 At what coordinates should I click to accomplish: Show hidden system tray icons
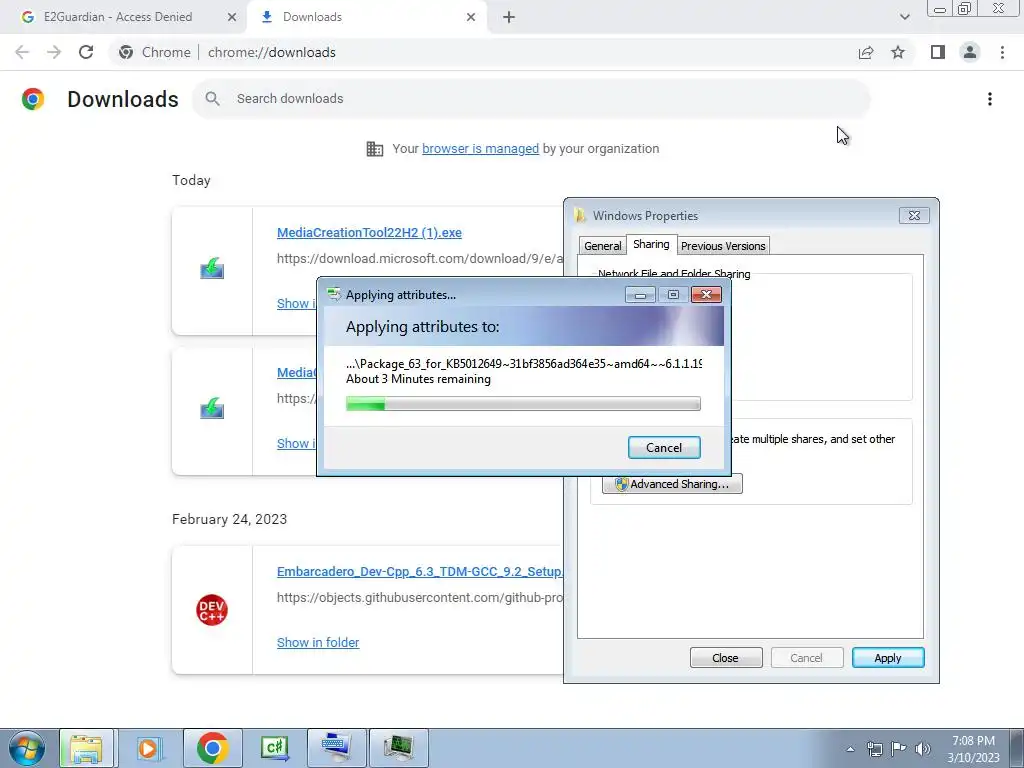coord(850,749)
